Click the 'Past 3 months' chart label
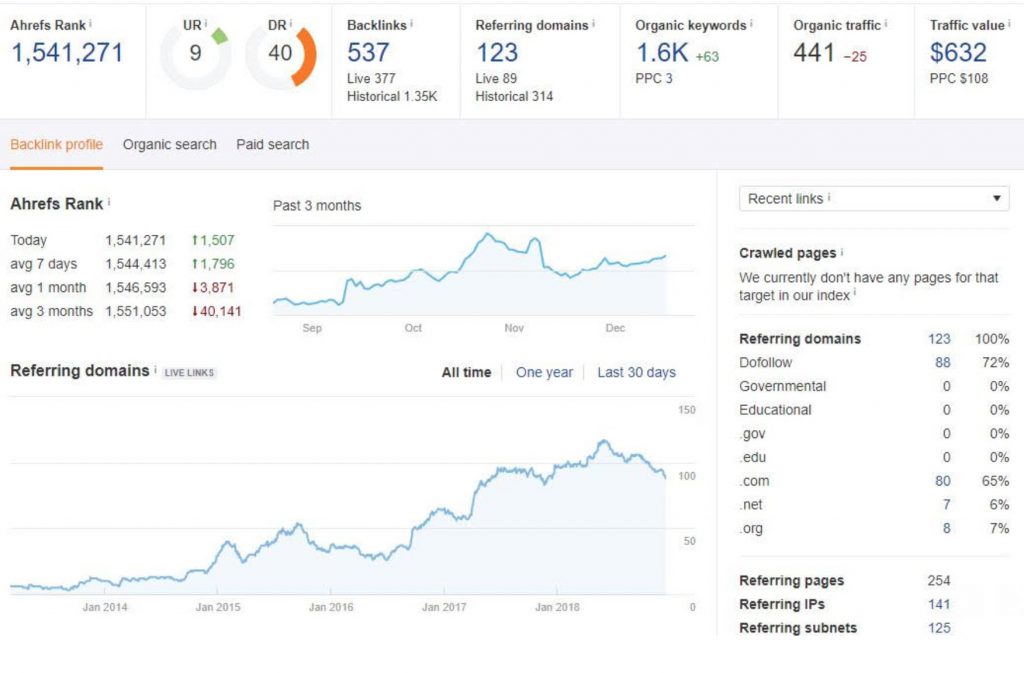The image size is (1024, 673). [317, 206]
